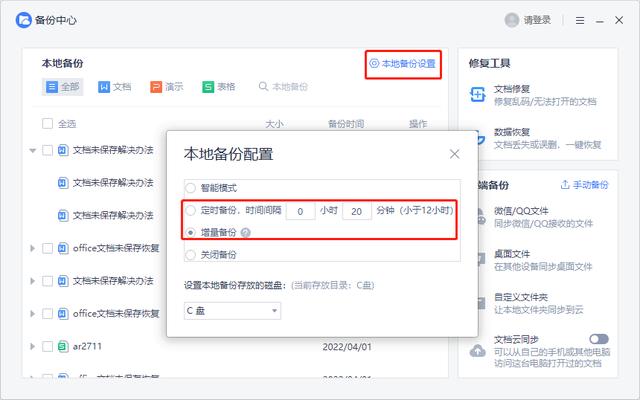Switch to the 文档 tab

tap(115, 87)
